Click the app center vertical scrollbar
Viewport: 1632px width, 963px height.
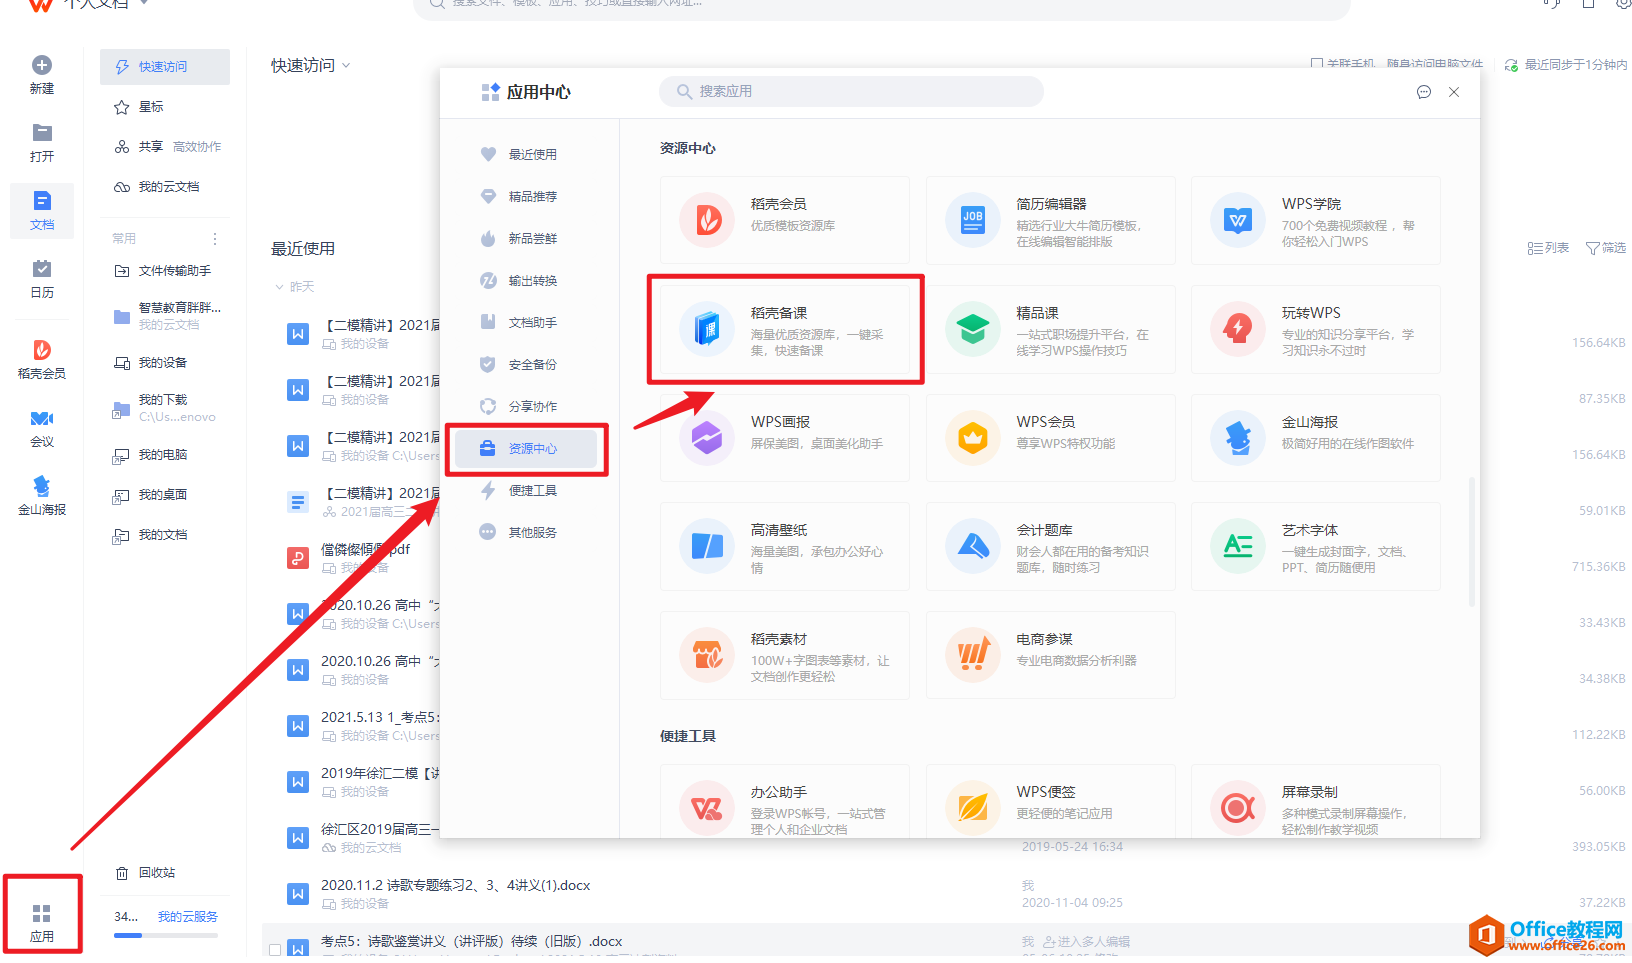click(1471, 542)
